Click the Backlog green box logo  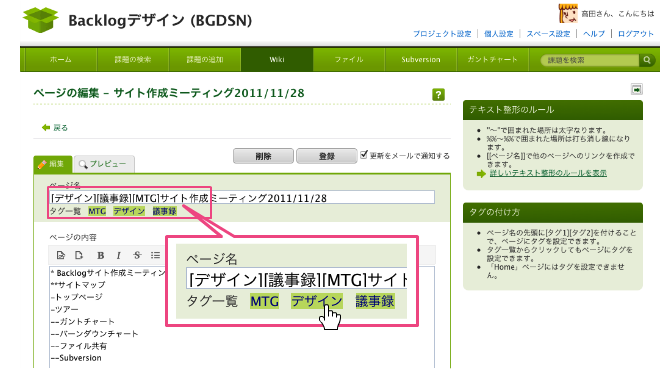coord(41,20)
